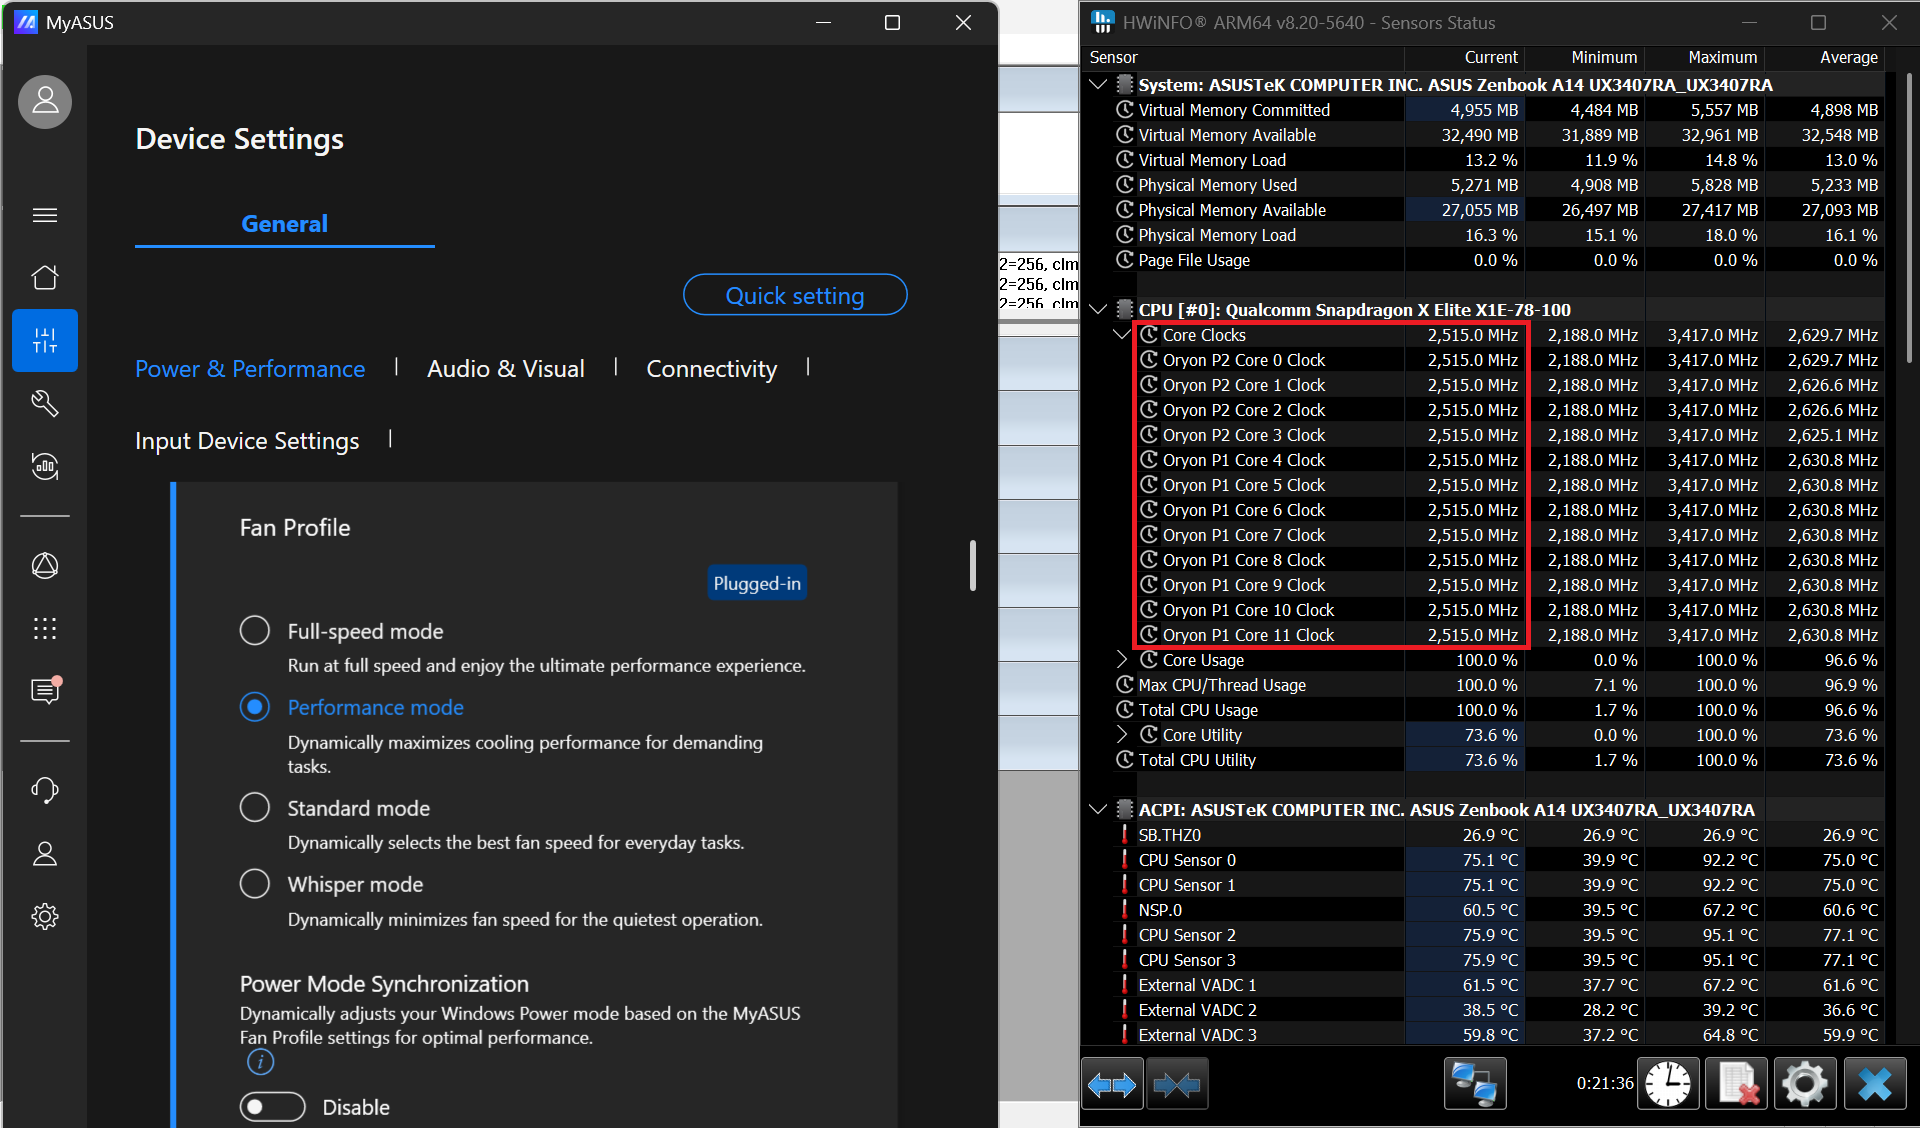Collapse the Core Clocks tree node
The height and width of the screenshot is (1128, 1920).
(1122, 334)
